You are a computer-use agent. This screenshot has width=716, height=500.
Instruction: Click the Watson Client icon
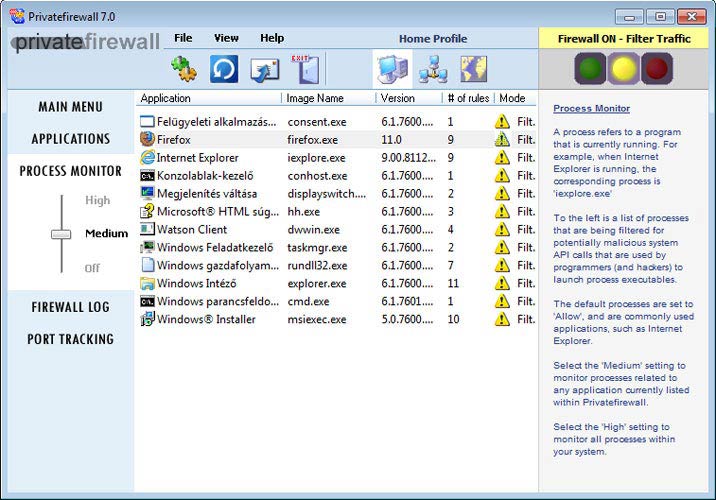click(147, 229)
